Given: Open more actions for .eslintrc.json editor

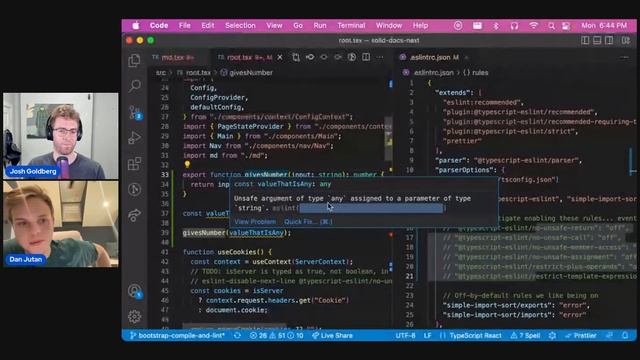Looking at the screenshot, I should point(625,57).
